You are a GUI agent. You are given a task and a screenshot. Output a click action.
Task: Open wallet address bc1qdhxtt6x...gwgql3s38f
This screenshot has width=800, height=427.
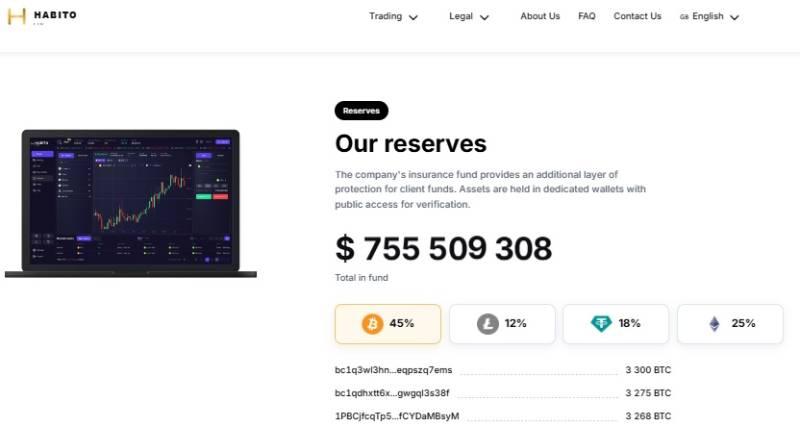coord(392,393)
